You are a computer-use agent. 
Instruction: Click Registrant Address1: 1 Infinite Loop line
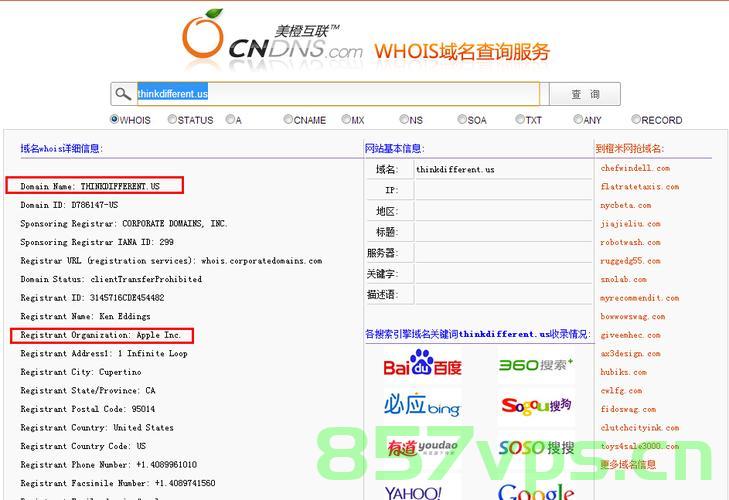point(104,353)
